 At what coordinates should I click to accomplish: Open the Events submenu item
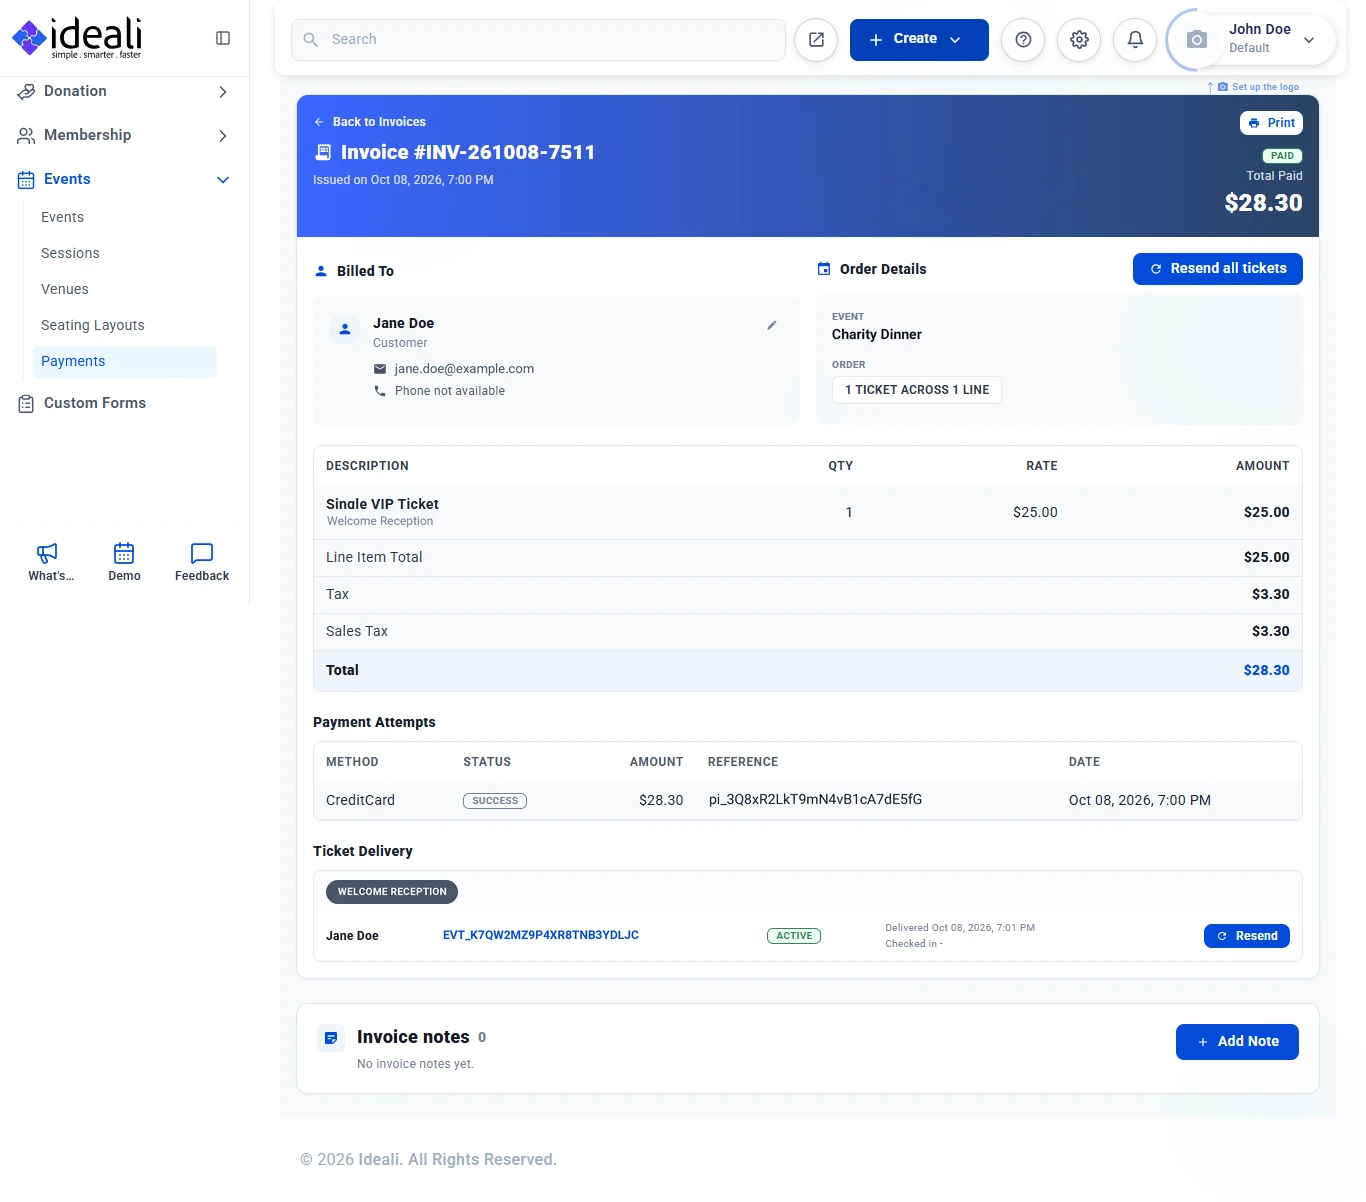(x=62, y=217)
